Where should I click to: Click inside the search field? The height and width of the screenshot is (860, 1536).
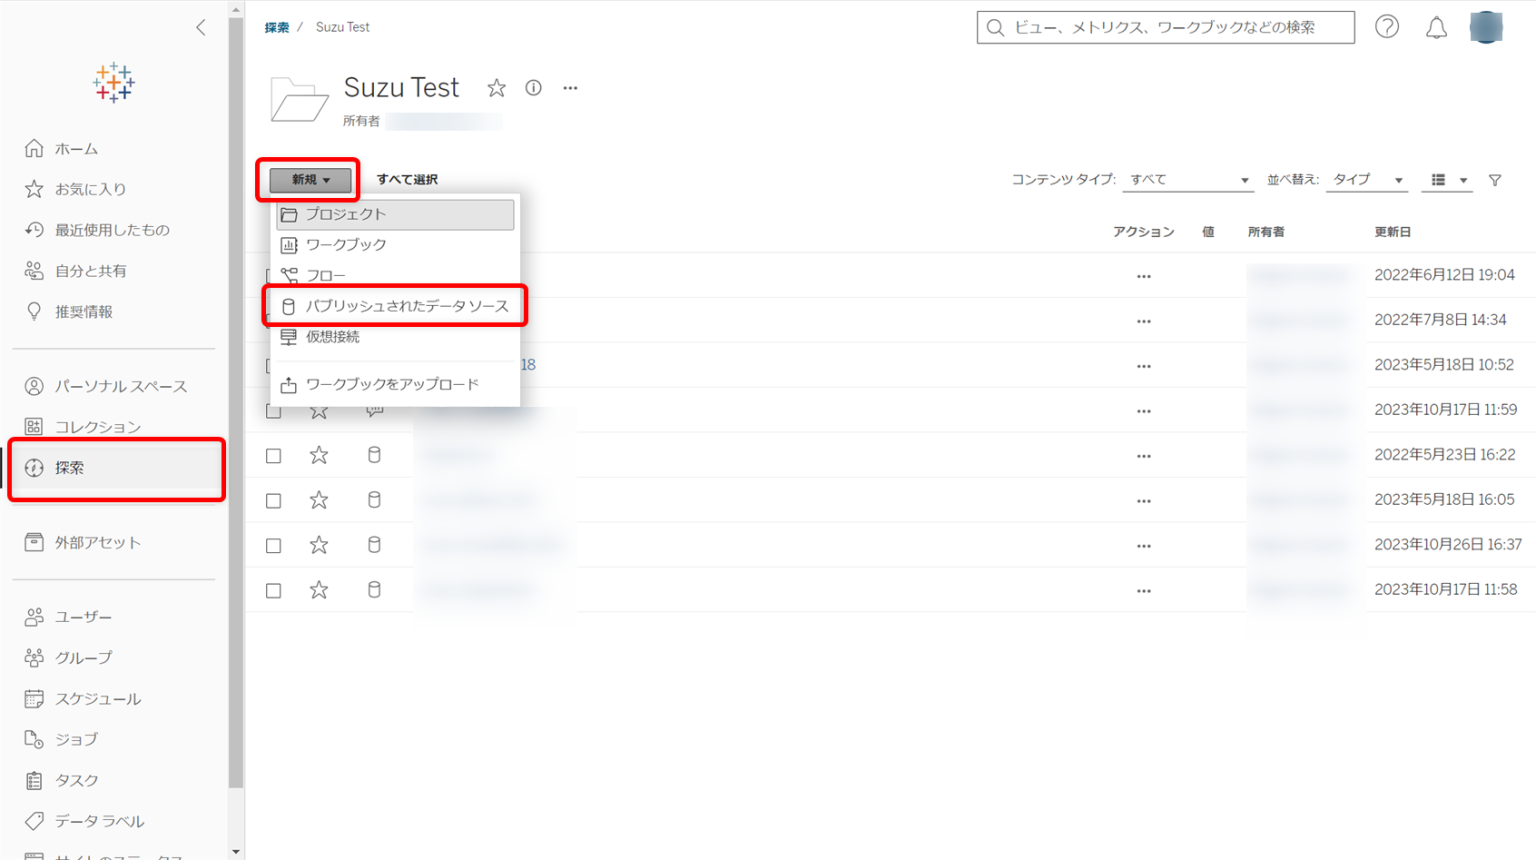[1165, 27]
